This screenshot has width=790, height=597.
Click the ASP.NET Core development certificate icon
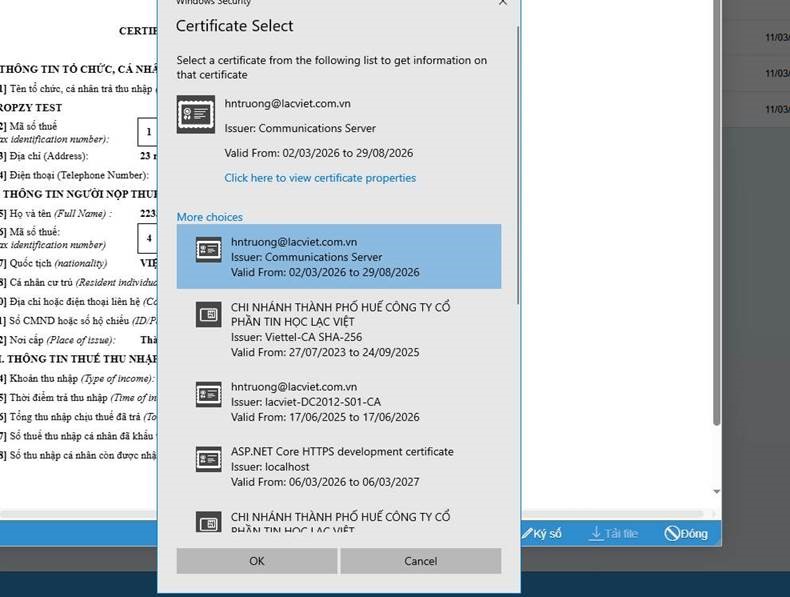[x=208, y=459]
